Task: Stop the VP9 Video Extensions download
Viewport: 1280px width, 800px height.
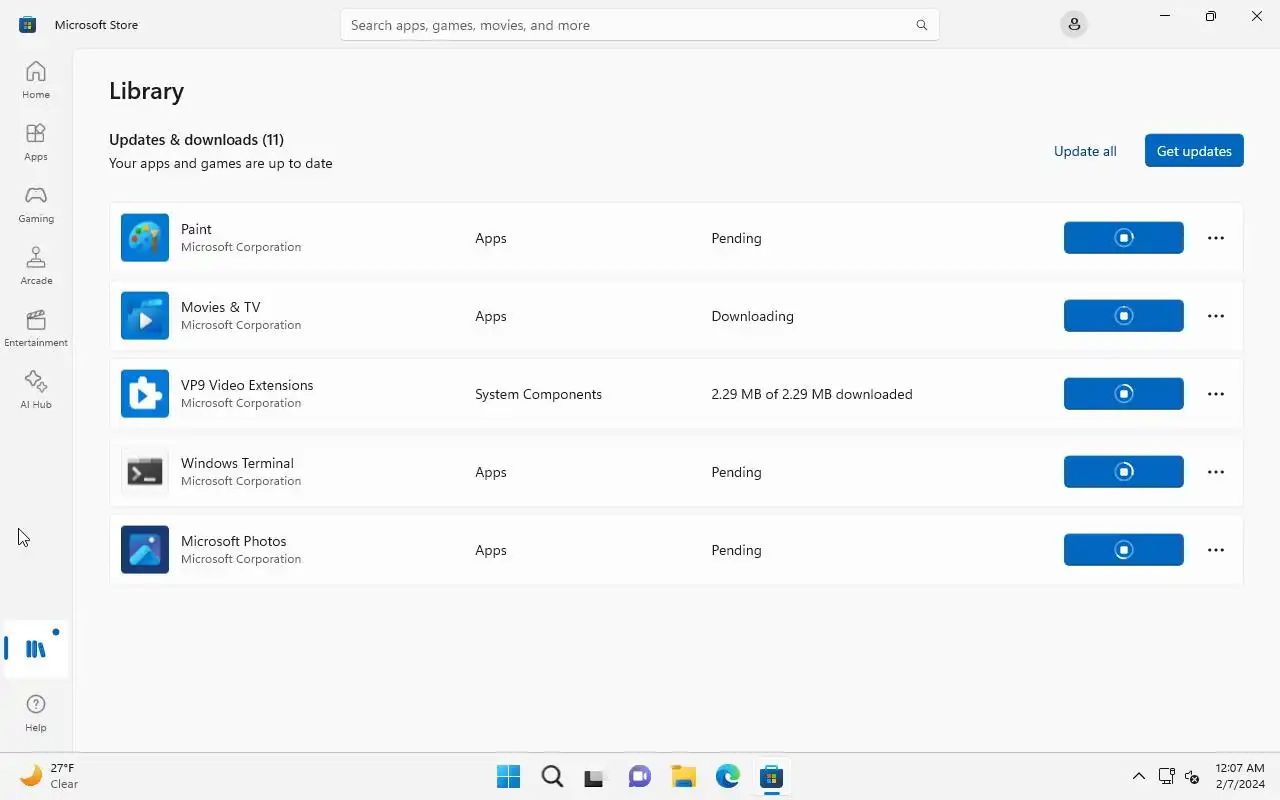Action: [1124, 394]
